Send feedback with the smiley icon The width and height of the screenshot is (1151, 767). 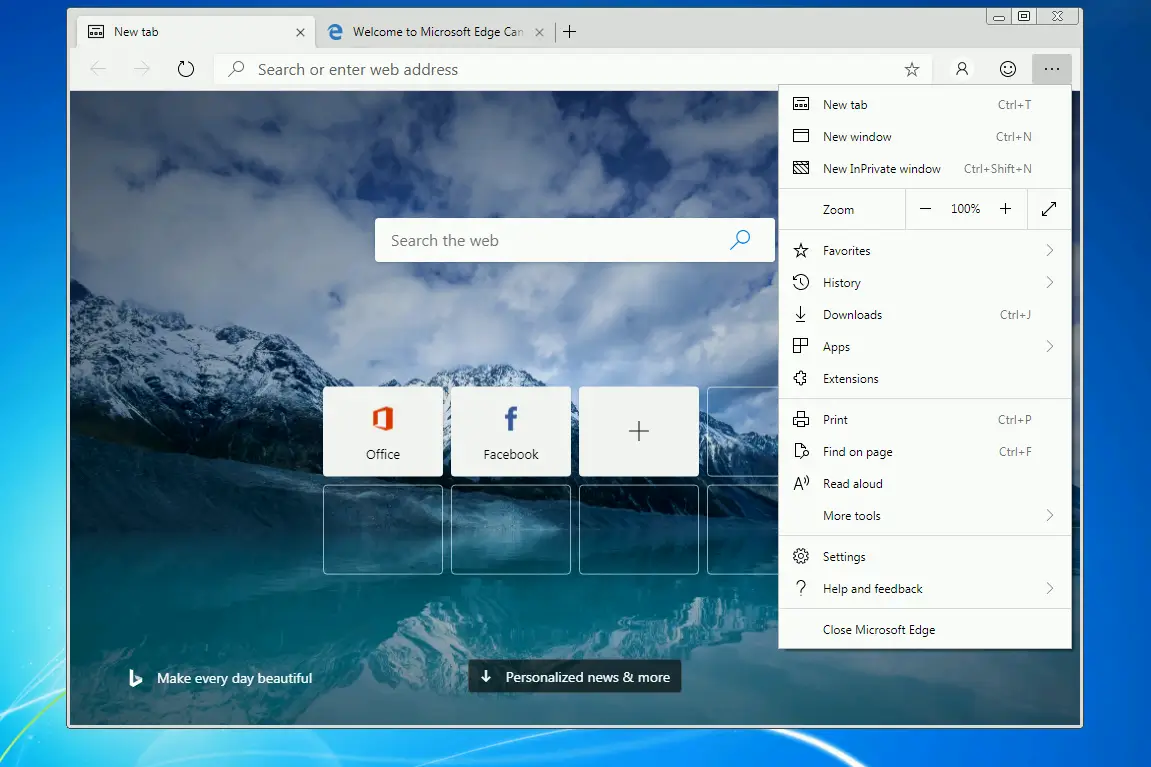[x=1008, y=69]
